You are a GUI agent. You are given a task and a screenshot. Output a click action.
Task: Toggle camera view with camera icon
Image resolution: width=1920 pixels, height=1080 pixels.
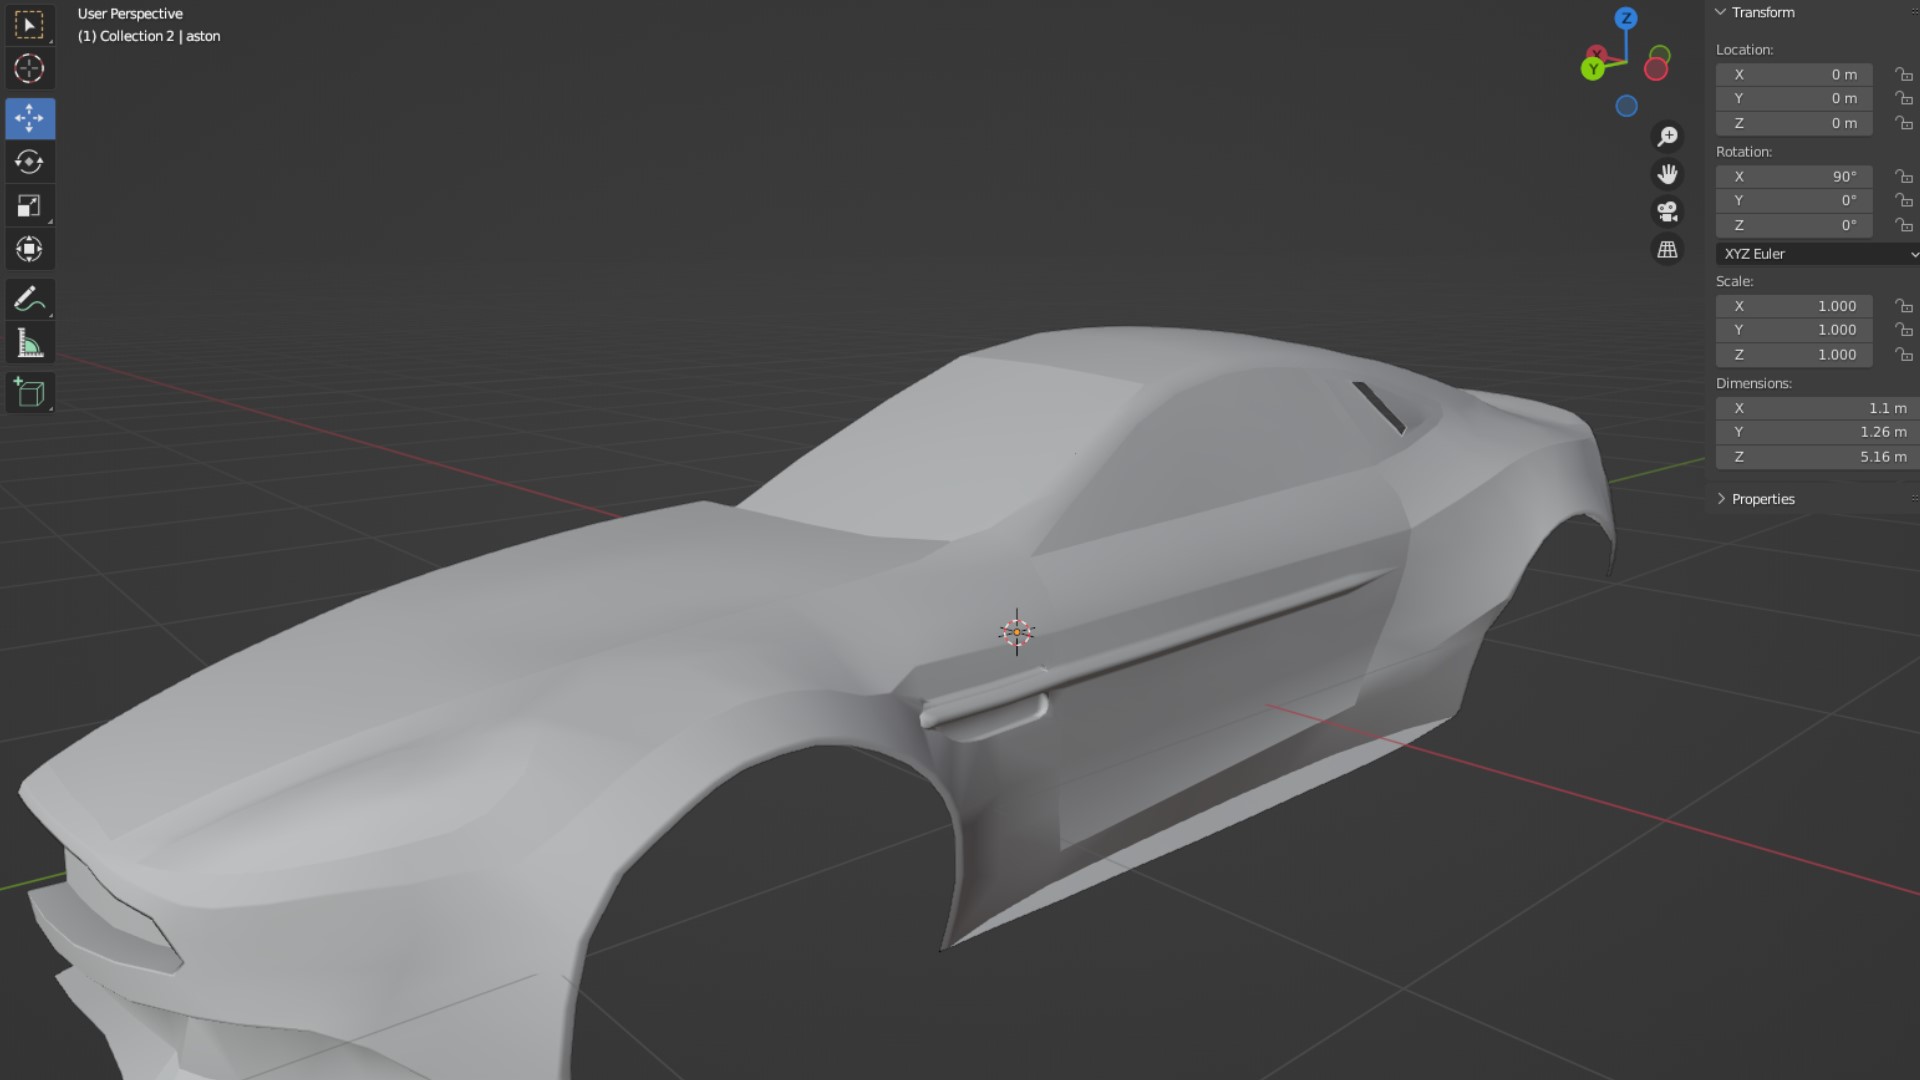point(1667,212)
